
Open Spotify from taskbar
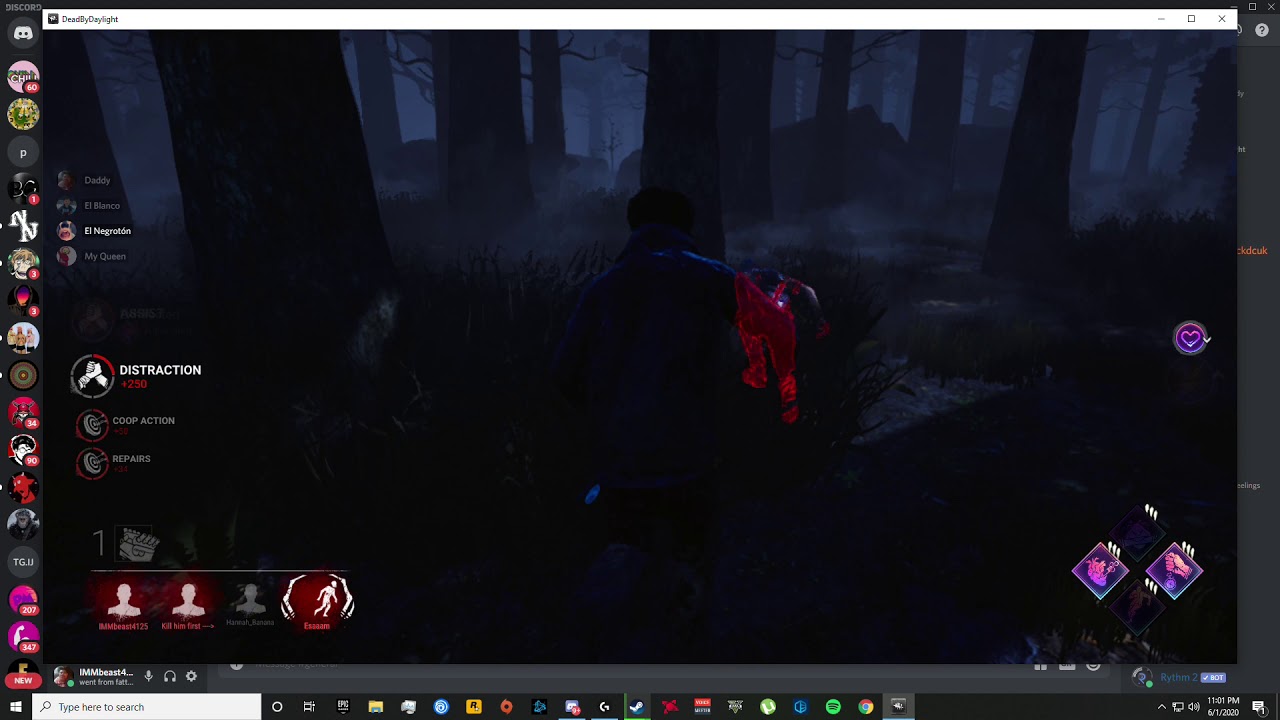[x=833, y=707]
